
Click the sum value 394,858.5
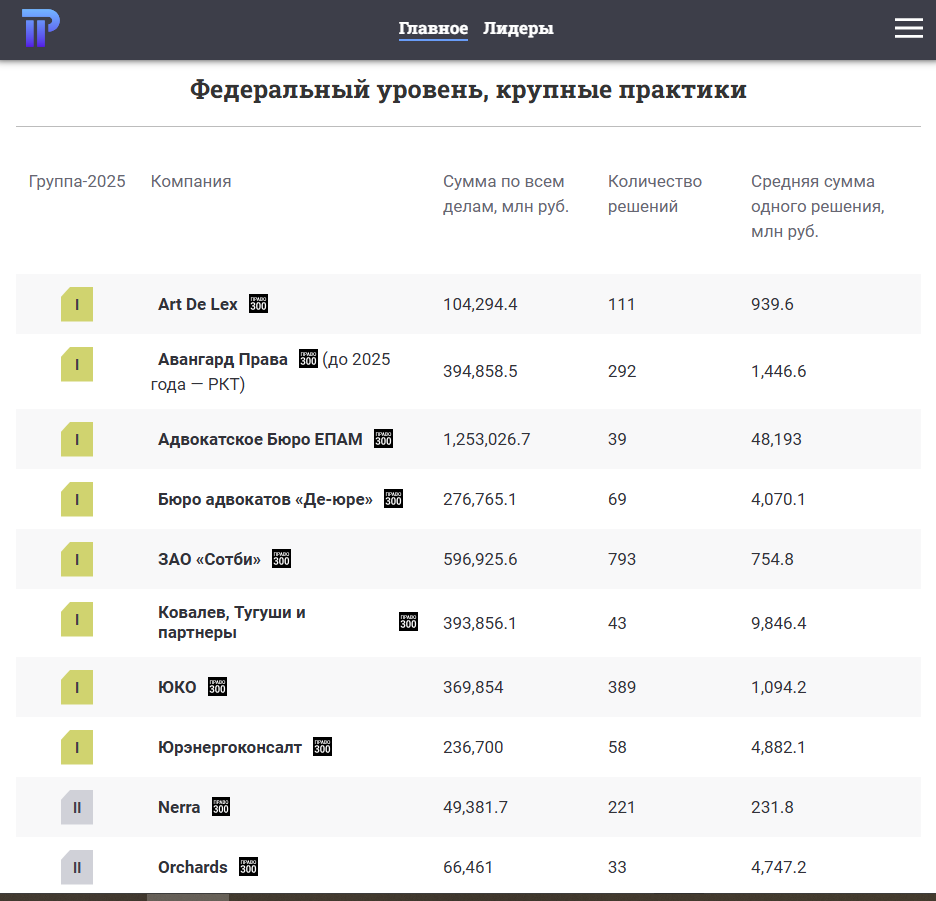click(x=480, y=371)
